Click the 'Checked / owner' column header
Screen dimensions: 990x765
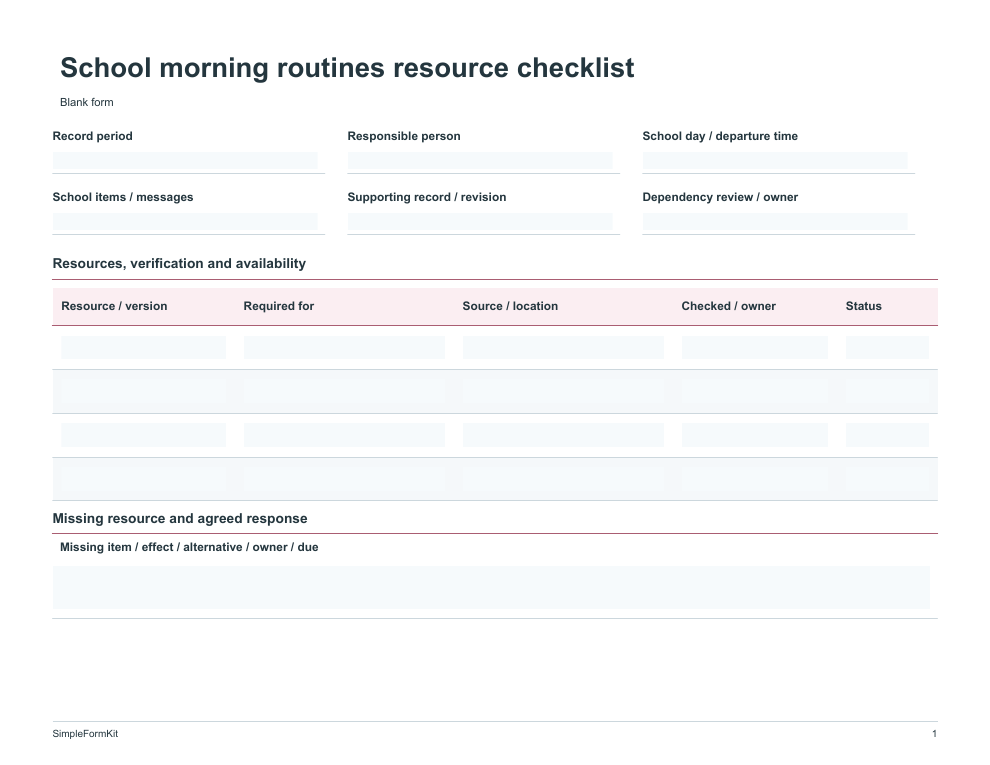pyautogui.click(x=729, y=306)
